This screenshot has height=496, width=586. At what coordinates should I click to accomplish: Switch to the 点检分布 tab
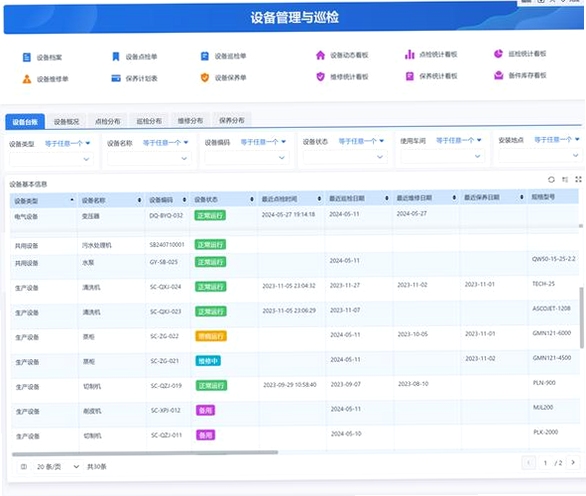coord(108,121)
